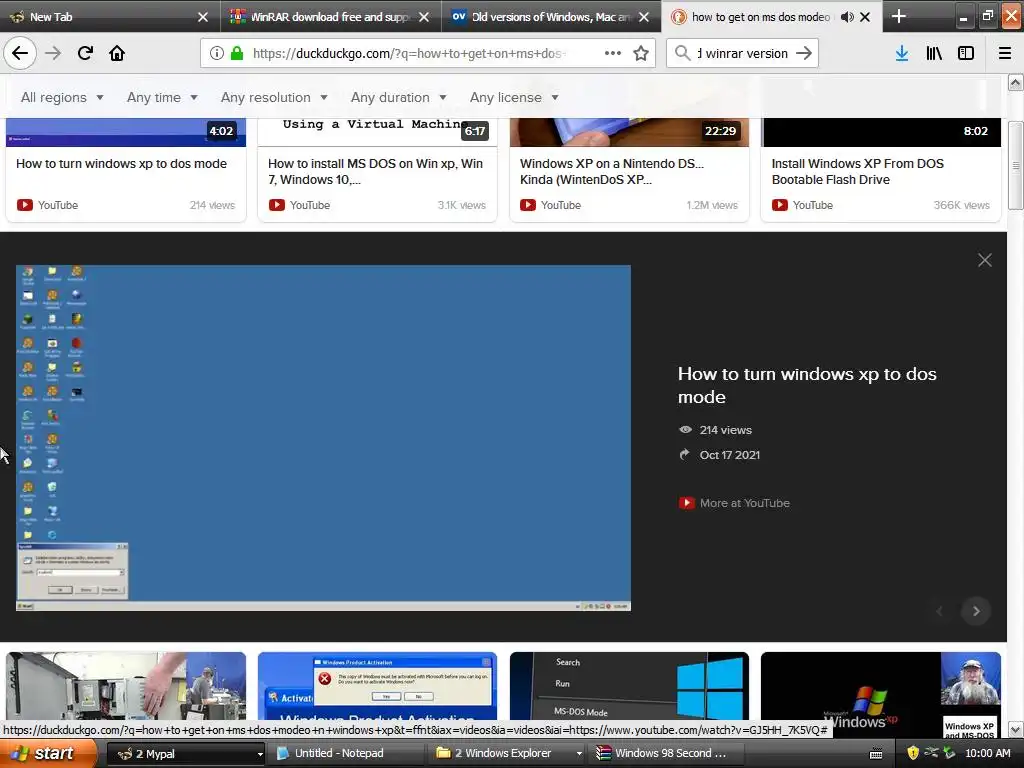This screenshot has height=768, width=1024.
Task: Click the Start button
Action: coord(47,754)
